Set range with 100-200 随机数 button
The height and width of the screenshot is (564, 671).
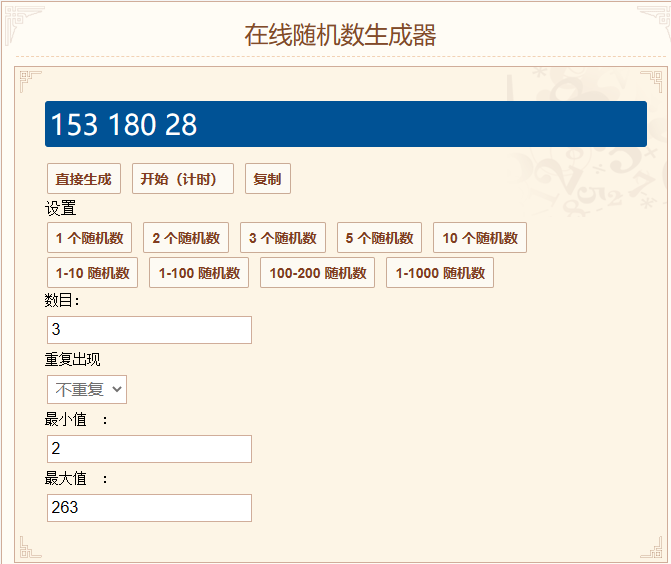pyautogui.click(x=318, y=273)
